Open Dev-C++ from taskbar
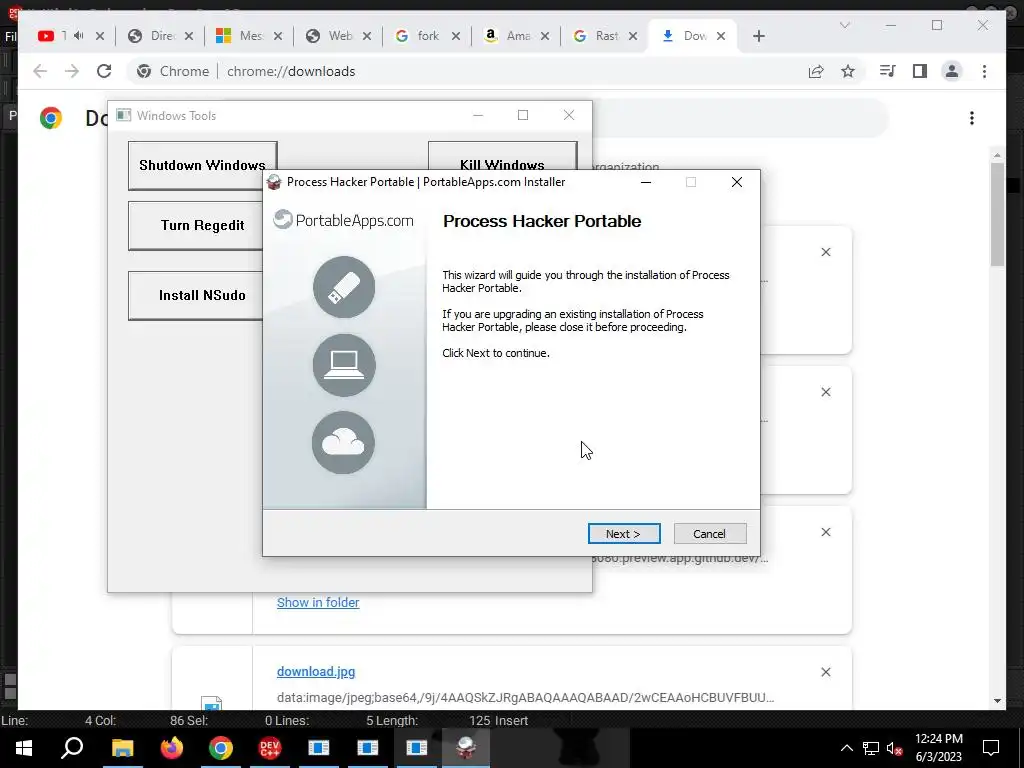 270,748
